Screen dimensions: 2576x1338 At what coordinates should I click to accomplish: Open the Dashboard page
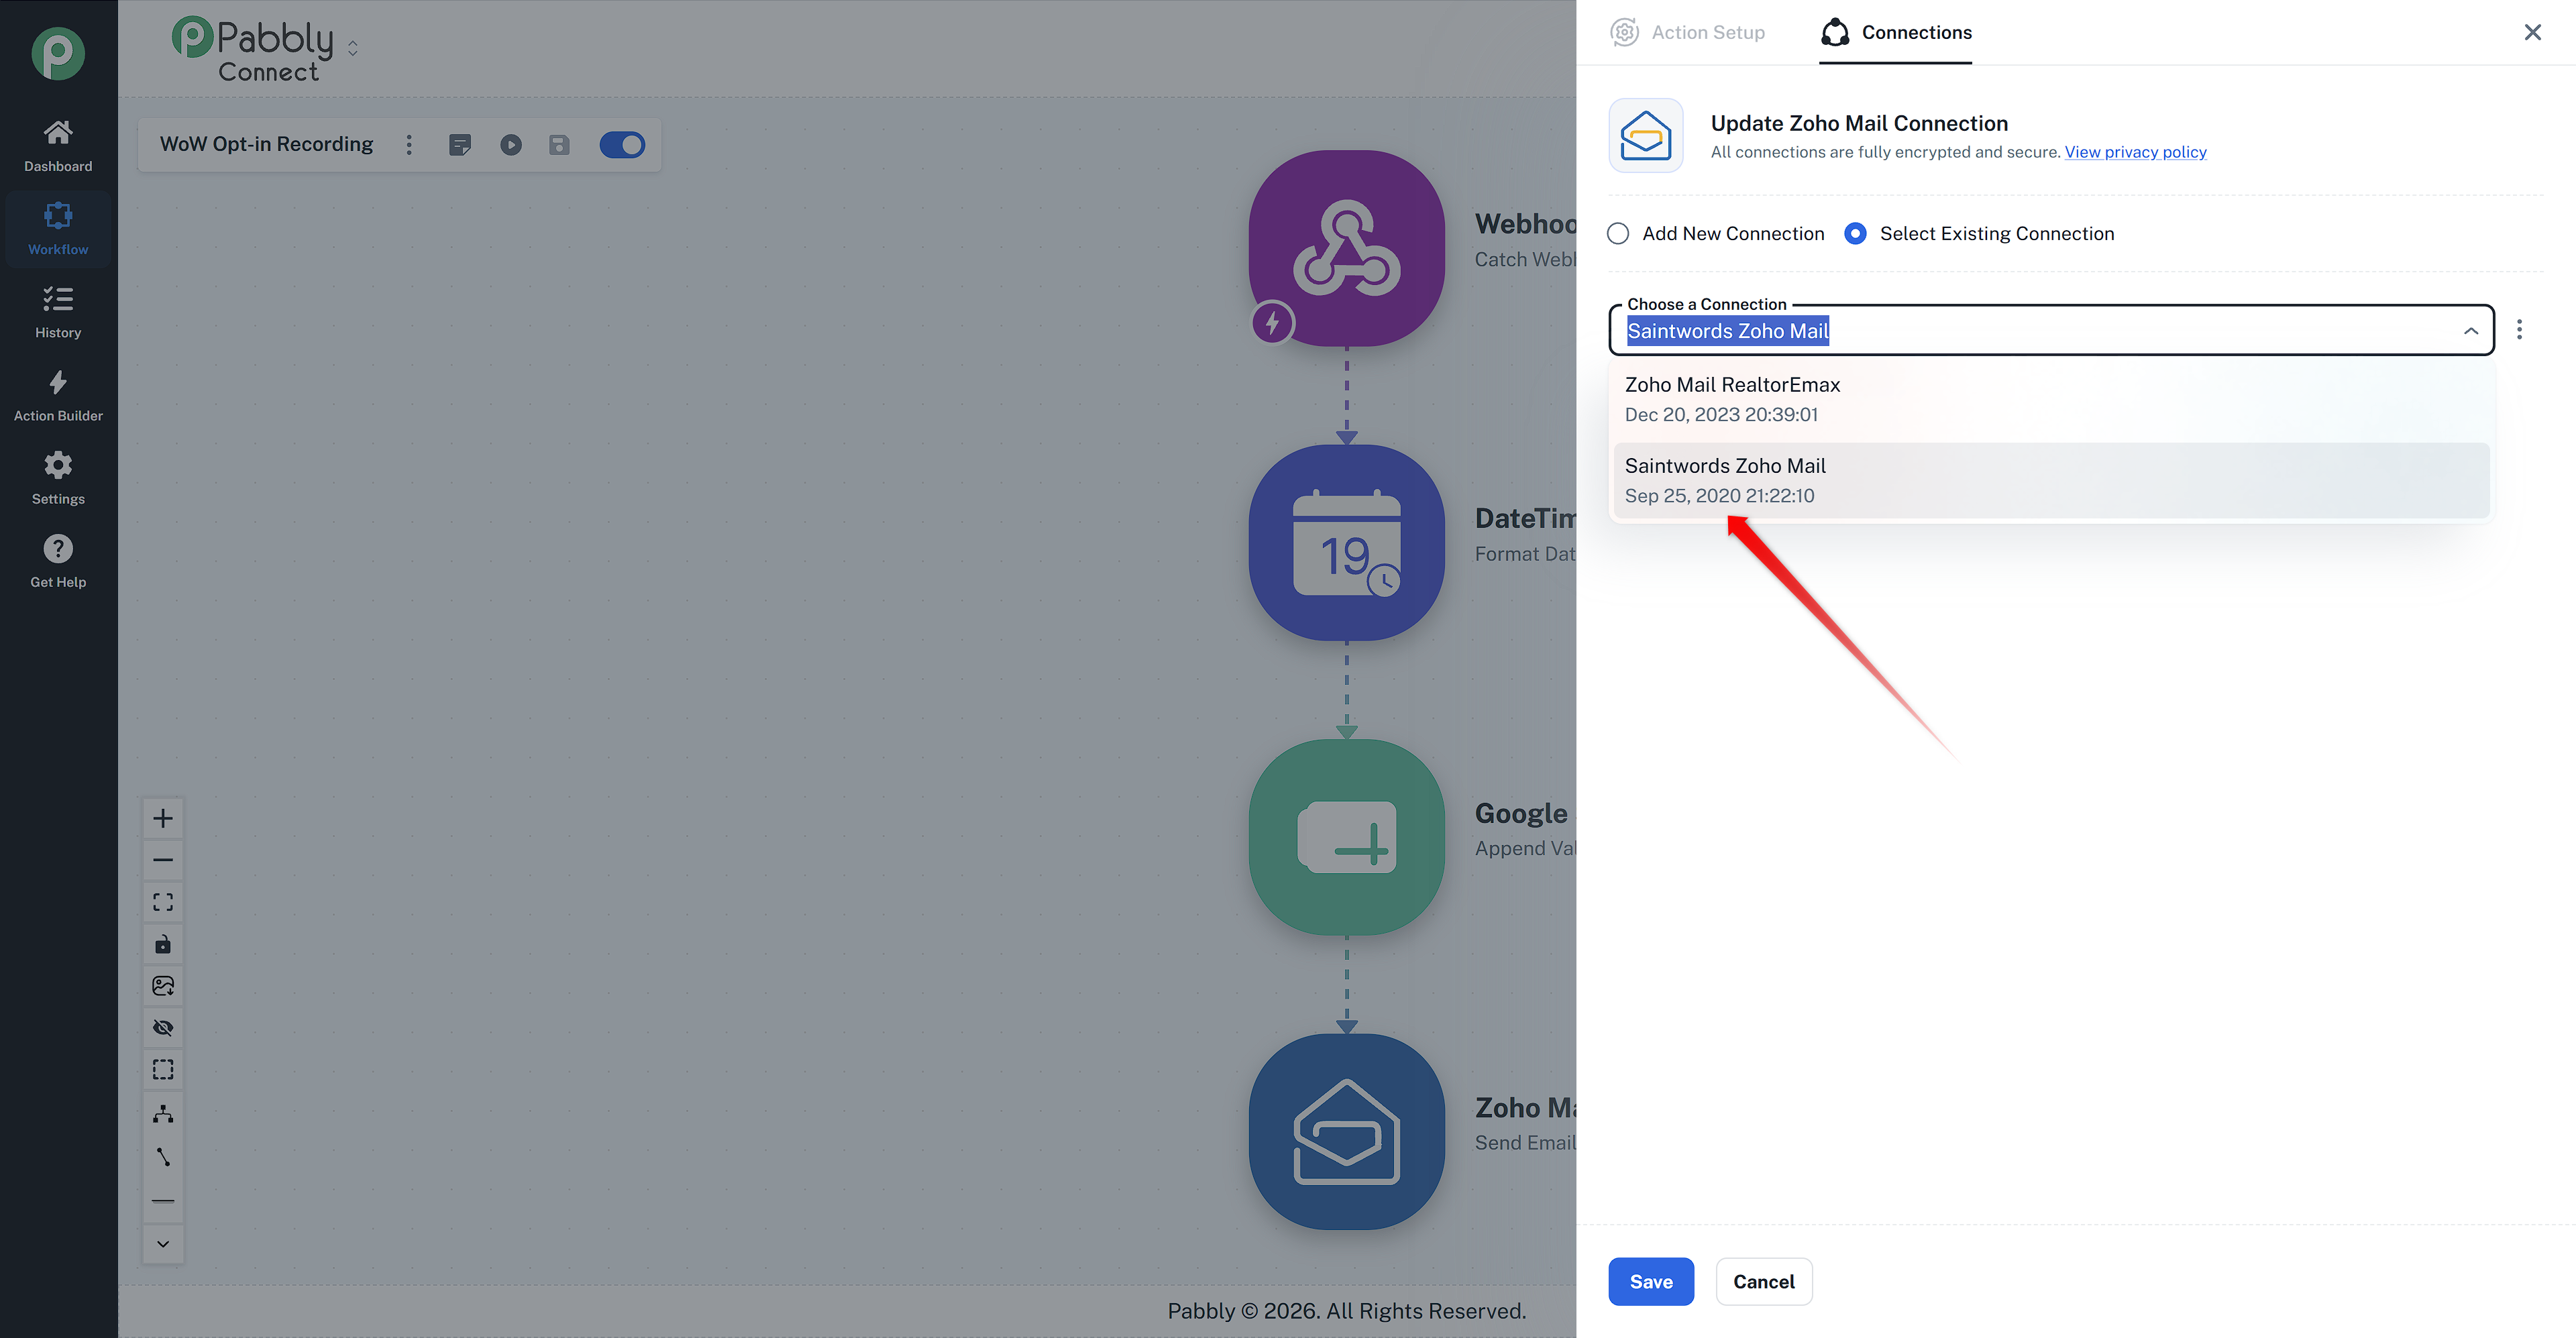coord(58,146)
